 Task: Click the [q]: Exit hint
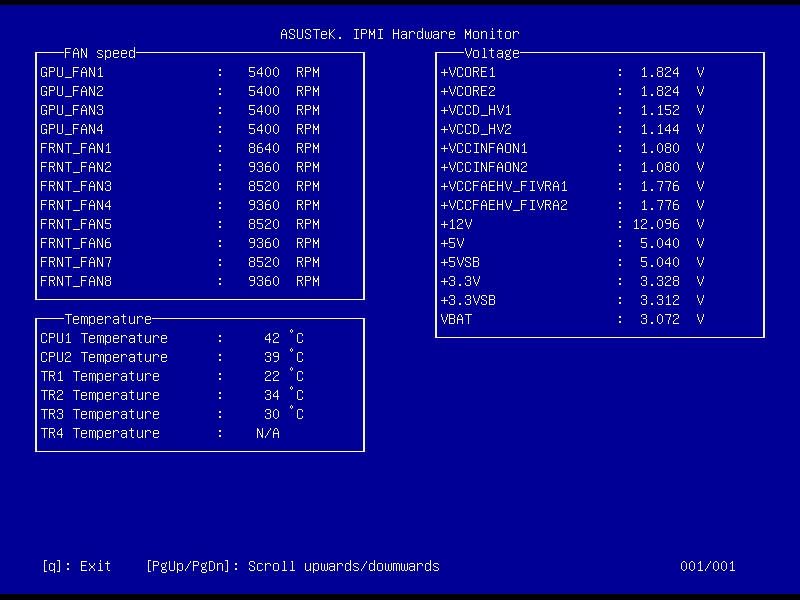(77, 566)
